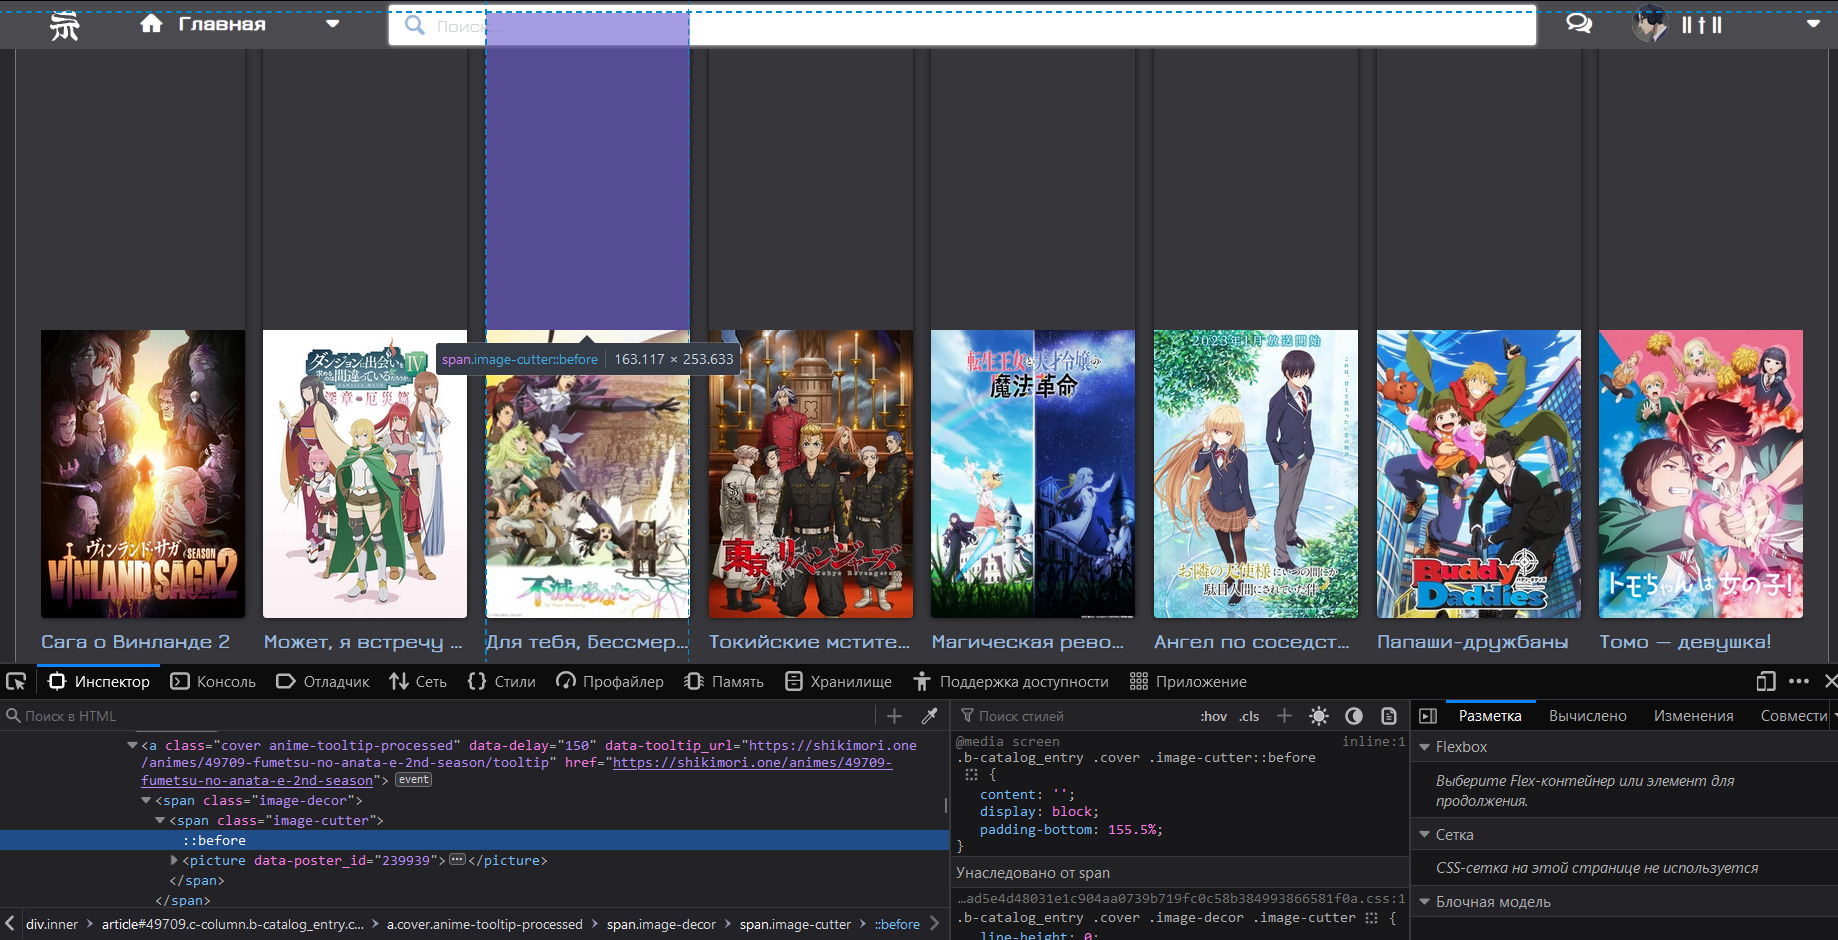This screenshot has height=940, width=1838.
Task: Add new style rule plus icon
Action: [1284, 716]
